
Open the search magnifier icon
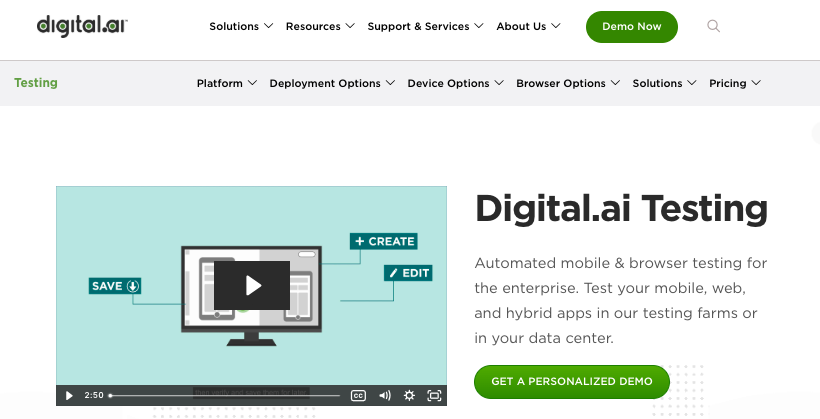(x=713, y=26)
